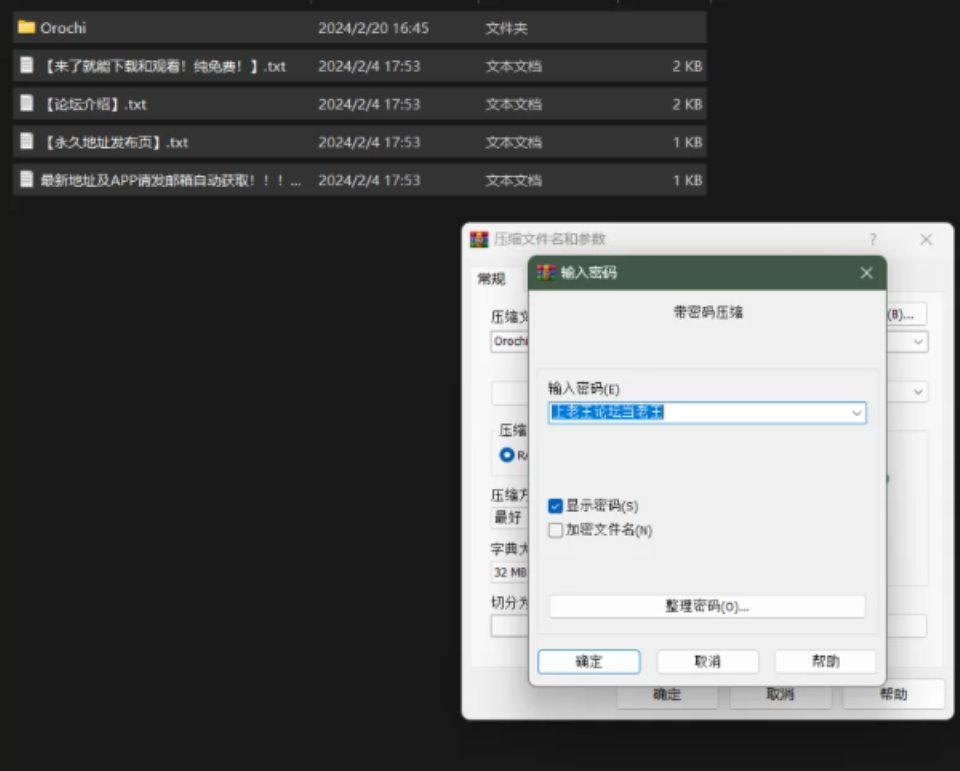Click the 文件夹 type cell
Image resolution: width=960 pixels, height=771 pixels.
pos(506,28)
